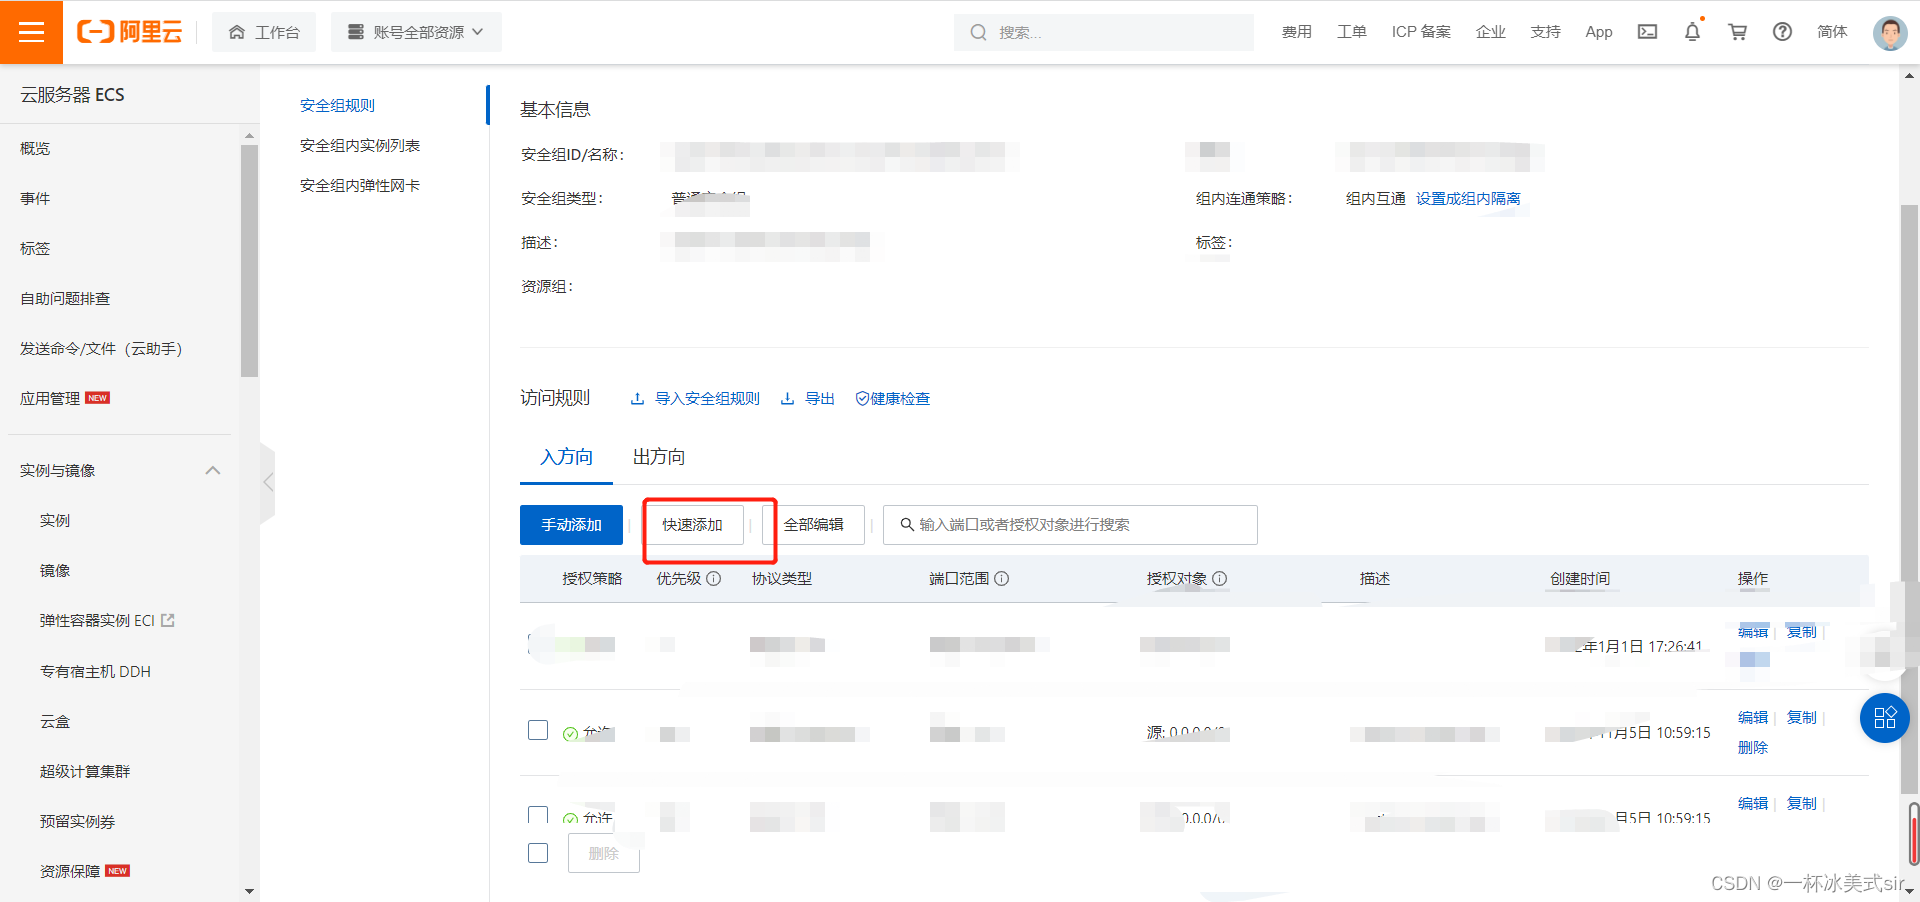The width and height of the screenshot is (1920, 902).
Task: Check the second 允许 rule row checkbox
Action: 538,815
